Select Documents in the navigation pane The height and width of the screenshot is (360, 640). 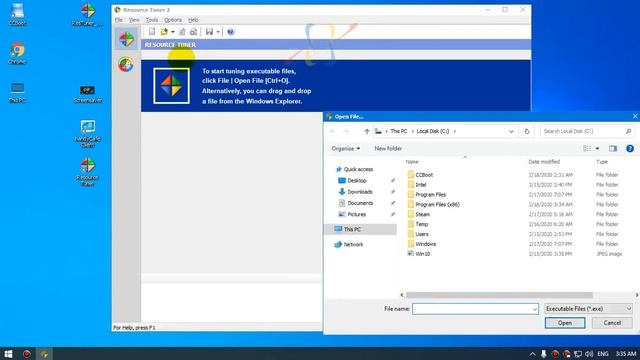coord(356,203)
